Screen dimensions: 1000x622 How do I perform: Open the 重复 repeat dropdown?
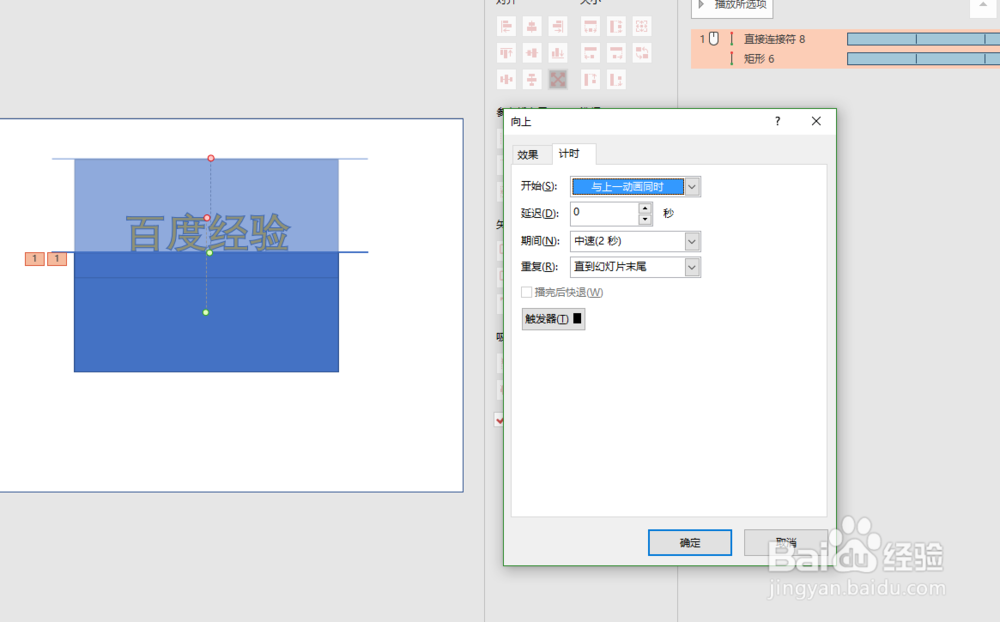(x=692, y=267)
